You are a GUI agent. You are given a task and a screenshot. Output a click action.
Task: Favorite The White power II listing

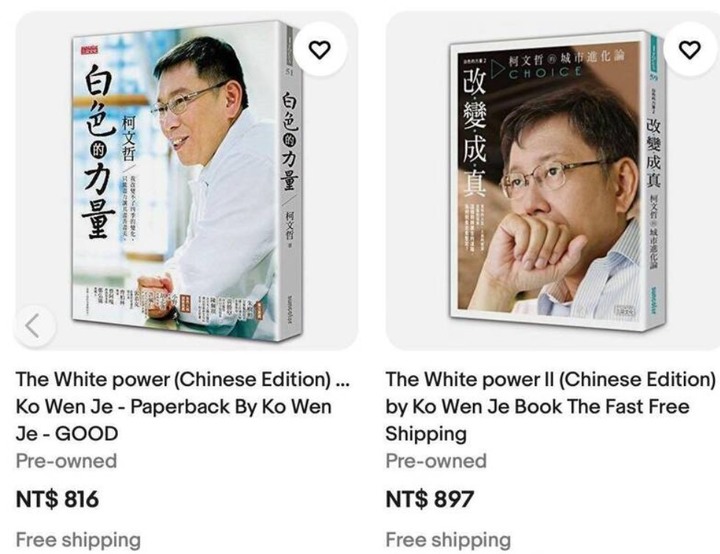coord(689,49)
